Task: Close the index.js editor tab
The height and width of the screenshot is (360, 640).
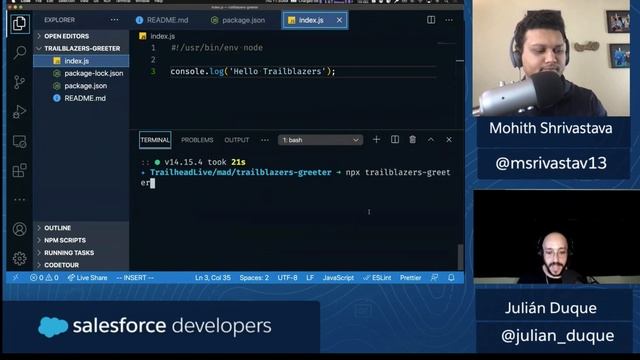Action: point(339,20)
